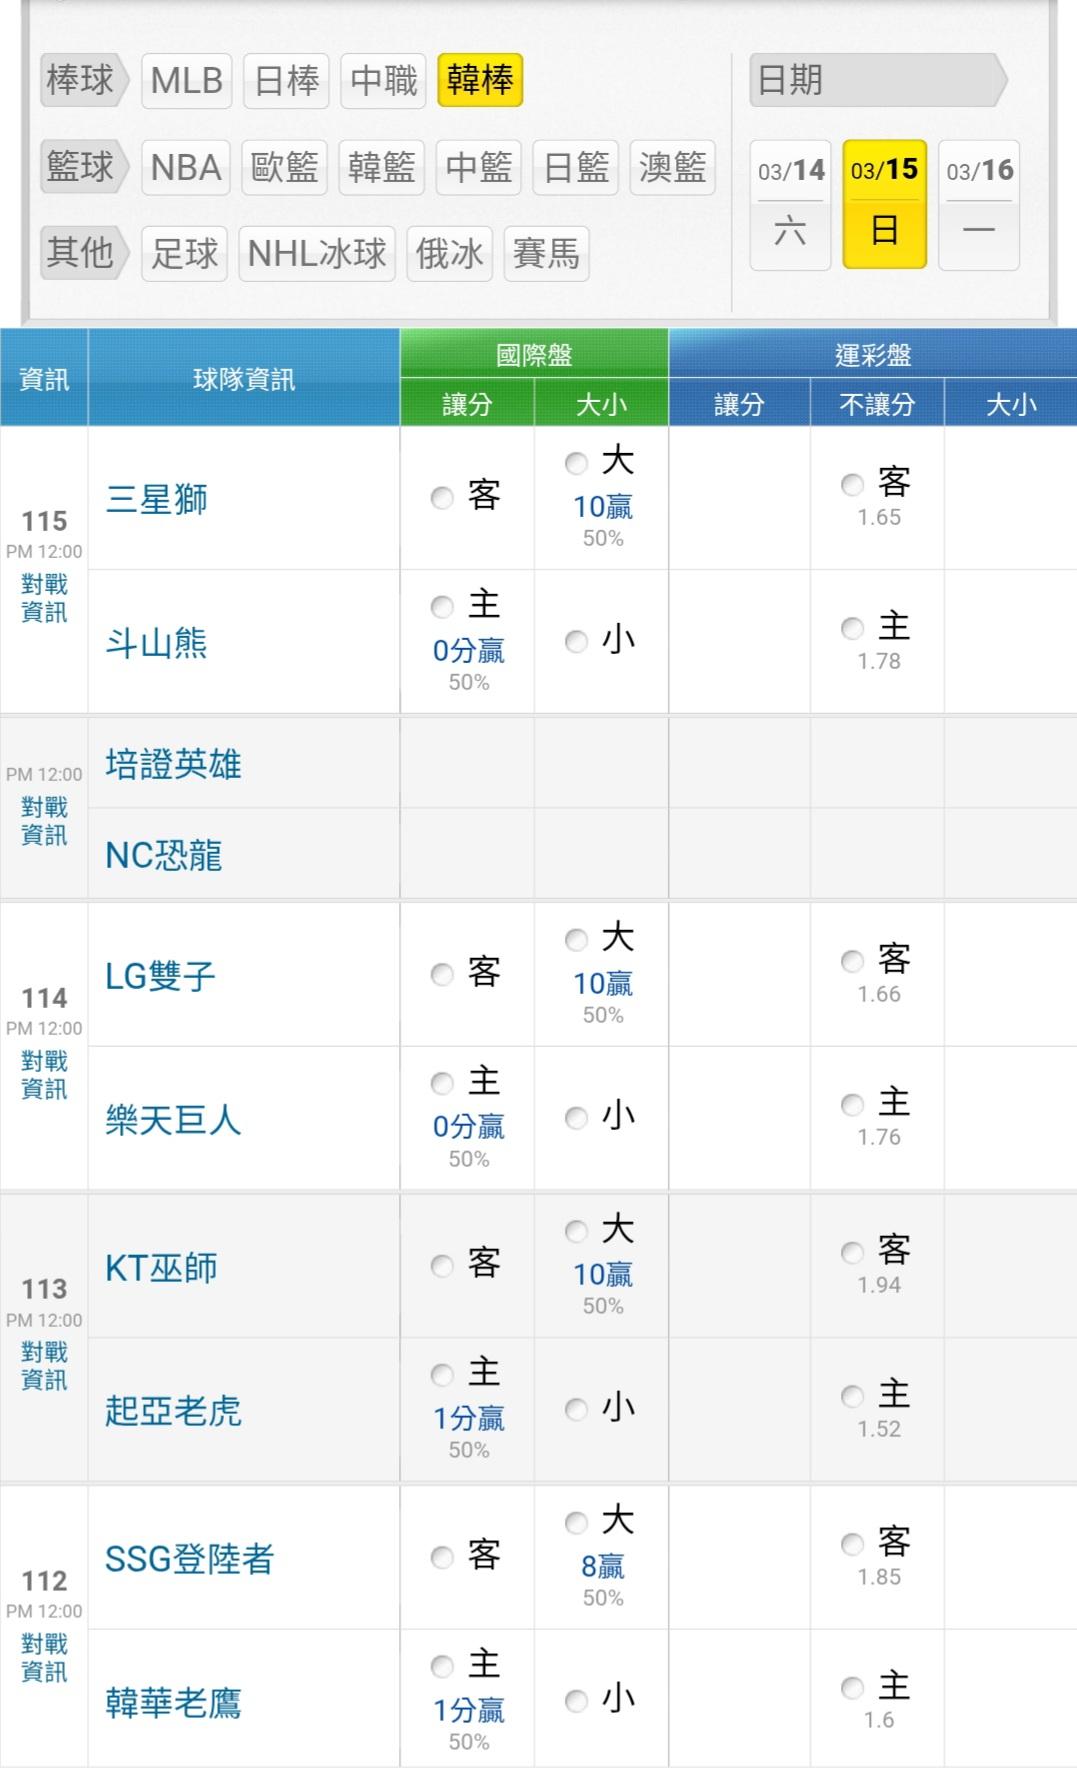Open 對戰資訊 for game 113
Viewport: 1077px width, 1783px height.
click(x=44, y=1366)
